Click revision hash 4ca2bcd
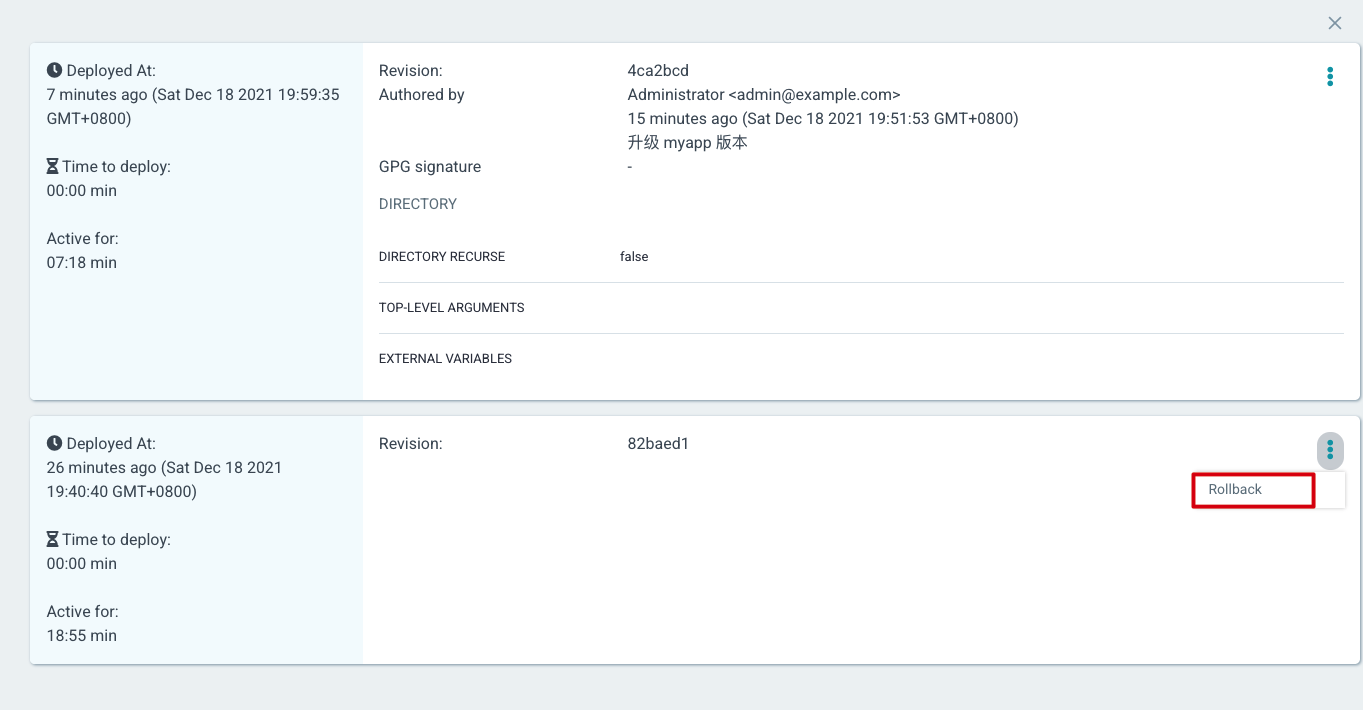The height and width of the screenshot is (710, 1363). coord(658,71)
